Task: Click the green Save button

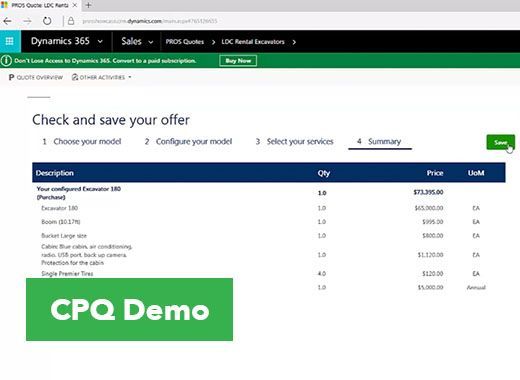Action: pyautogui.click(x=500, y=142)
